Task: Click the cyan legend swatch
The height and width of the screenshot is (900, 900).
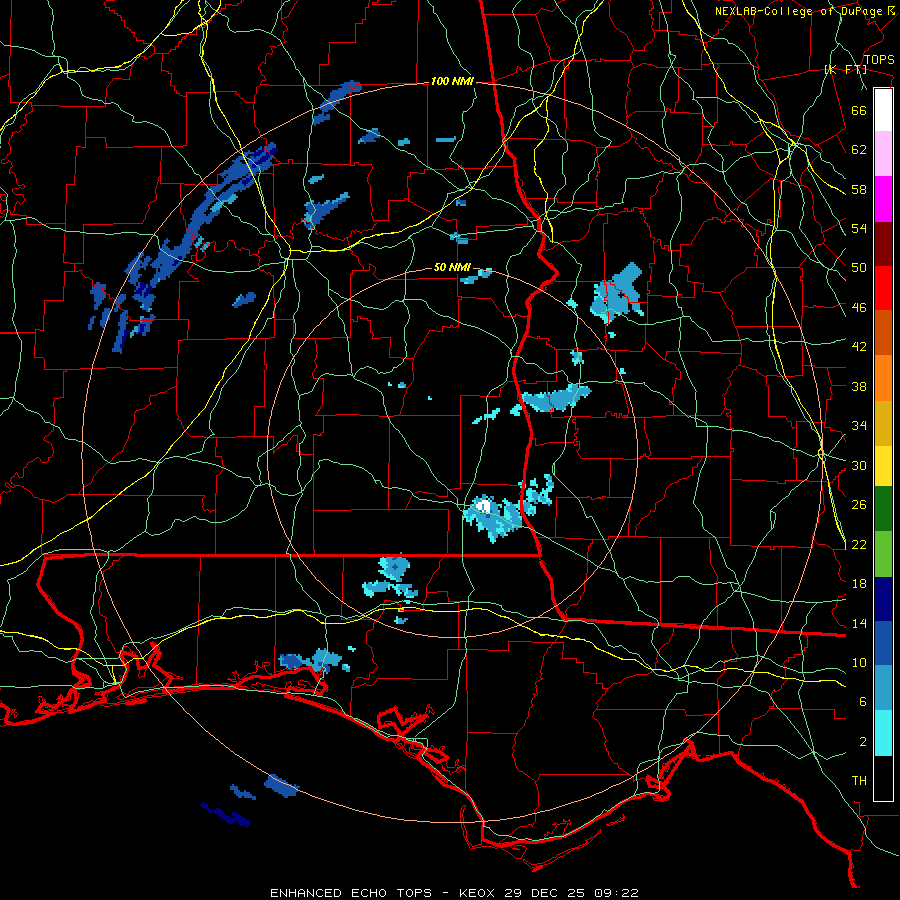Action: click(x=883, y=733)
